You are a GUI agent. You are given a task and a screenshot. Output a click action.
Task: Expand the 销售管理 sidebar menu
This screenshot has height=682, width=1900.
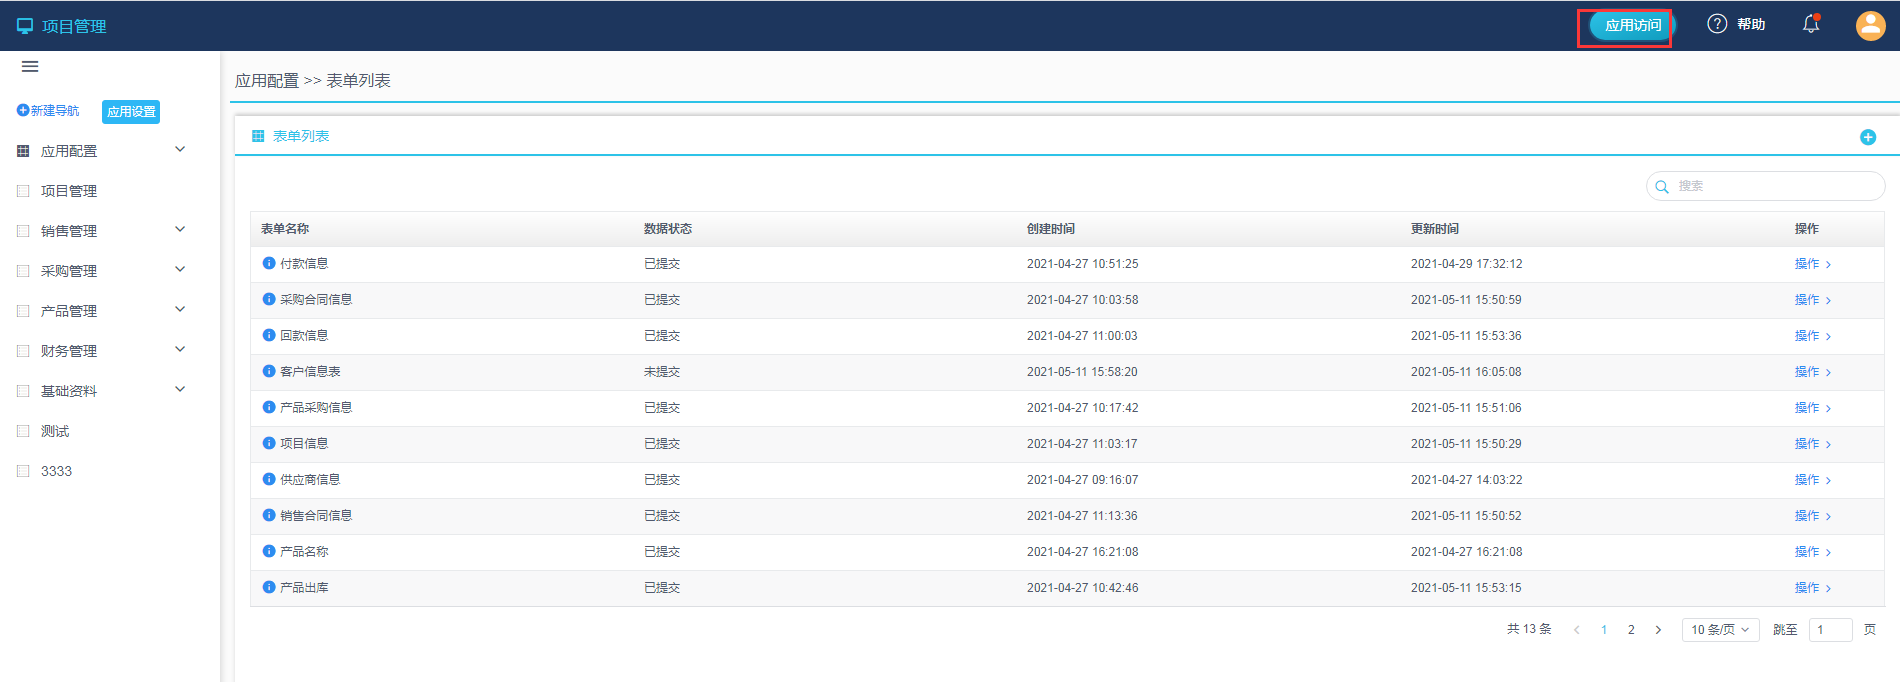[x=180, y=230]
